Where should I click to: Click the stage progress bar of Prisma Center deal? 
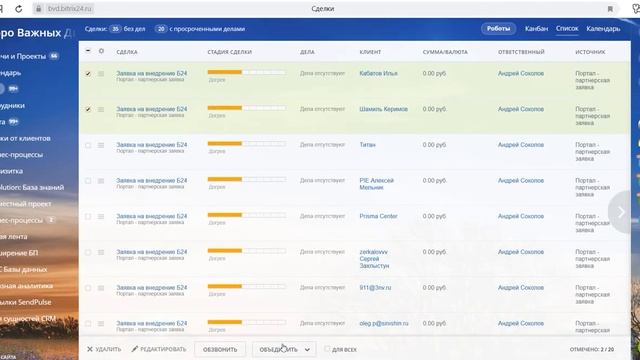point(247,215)
